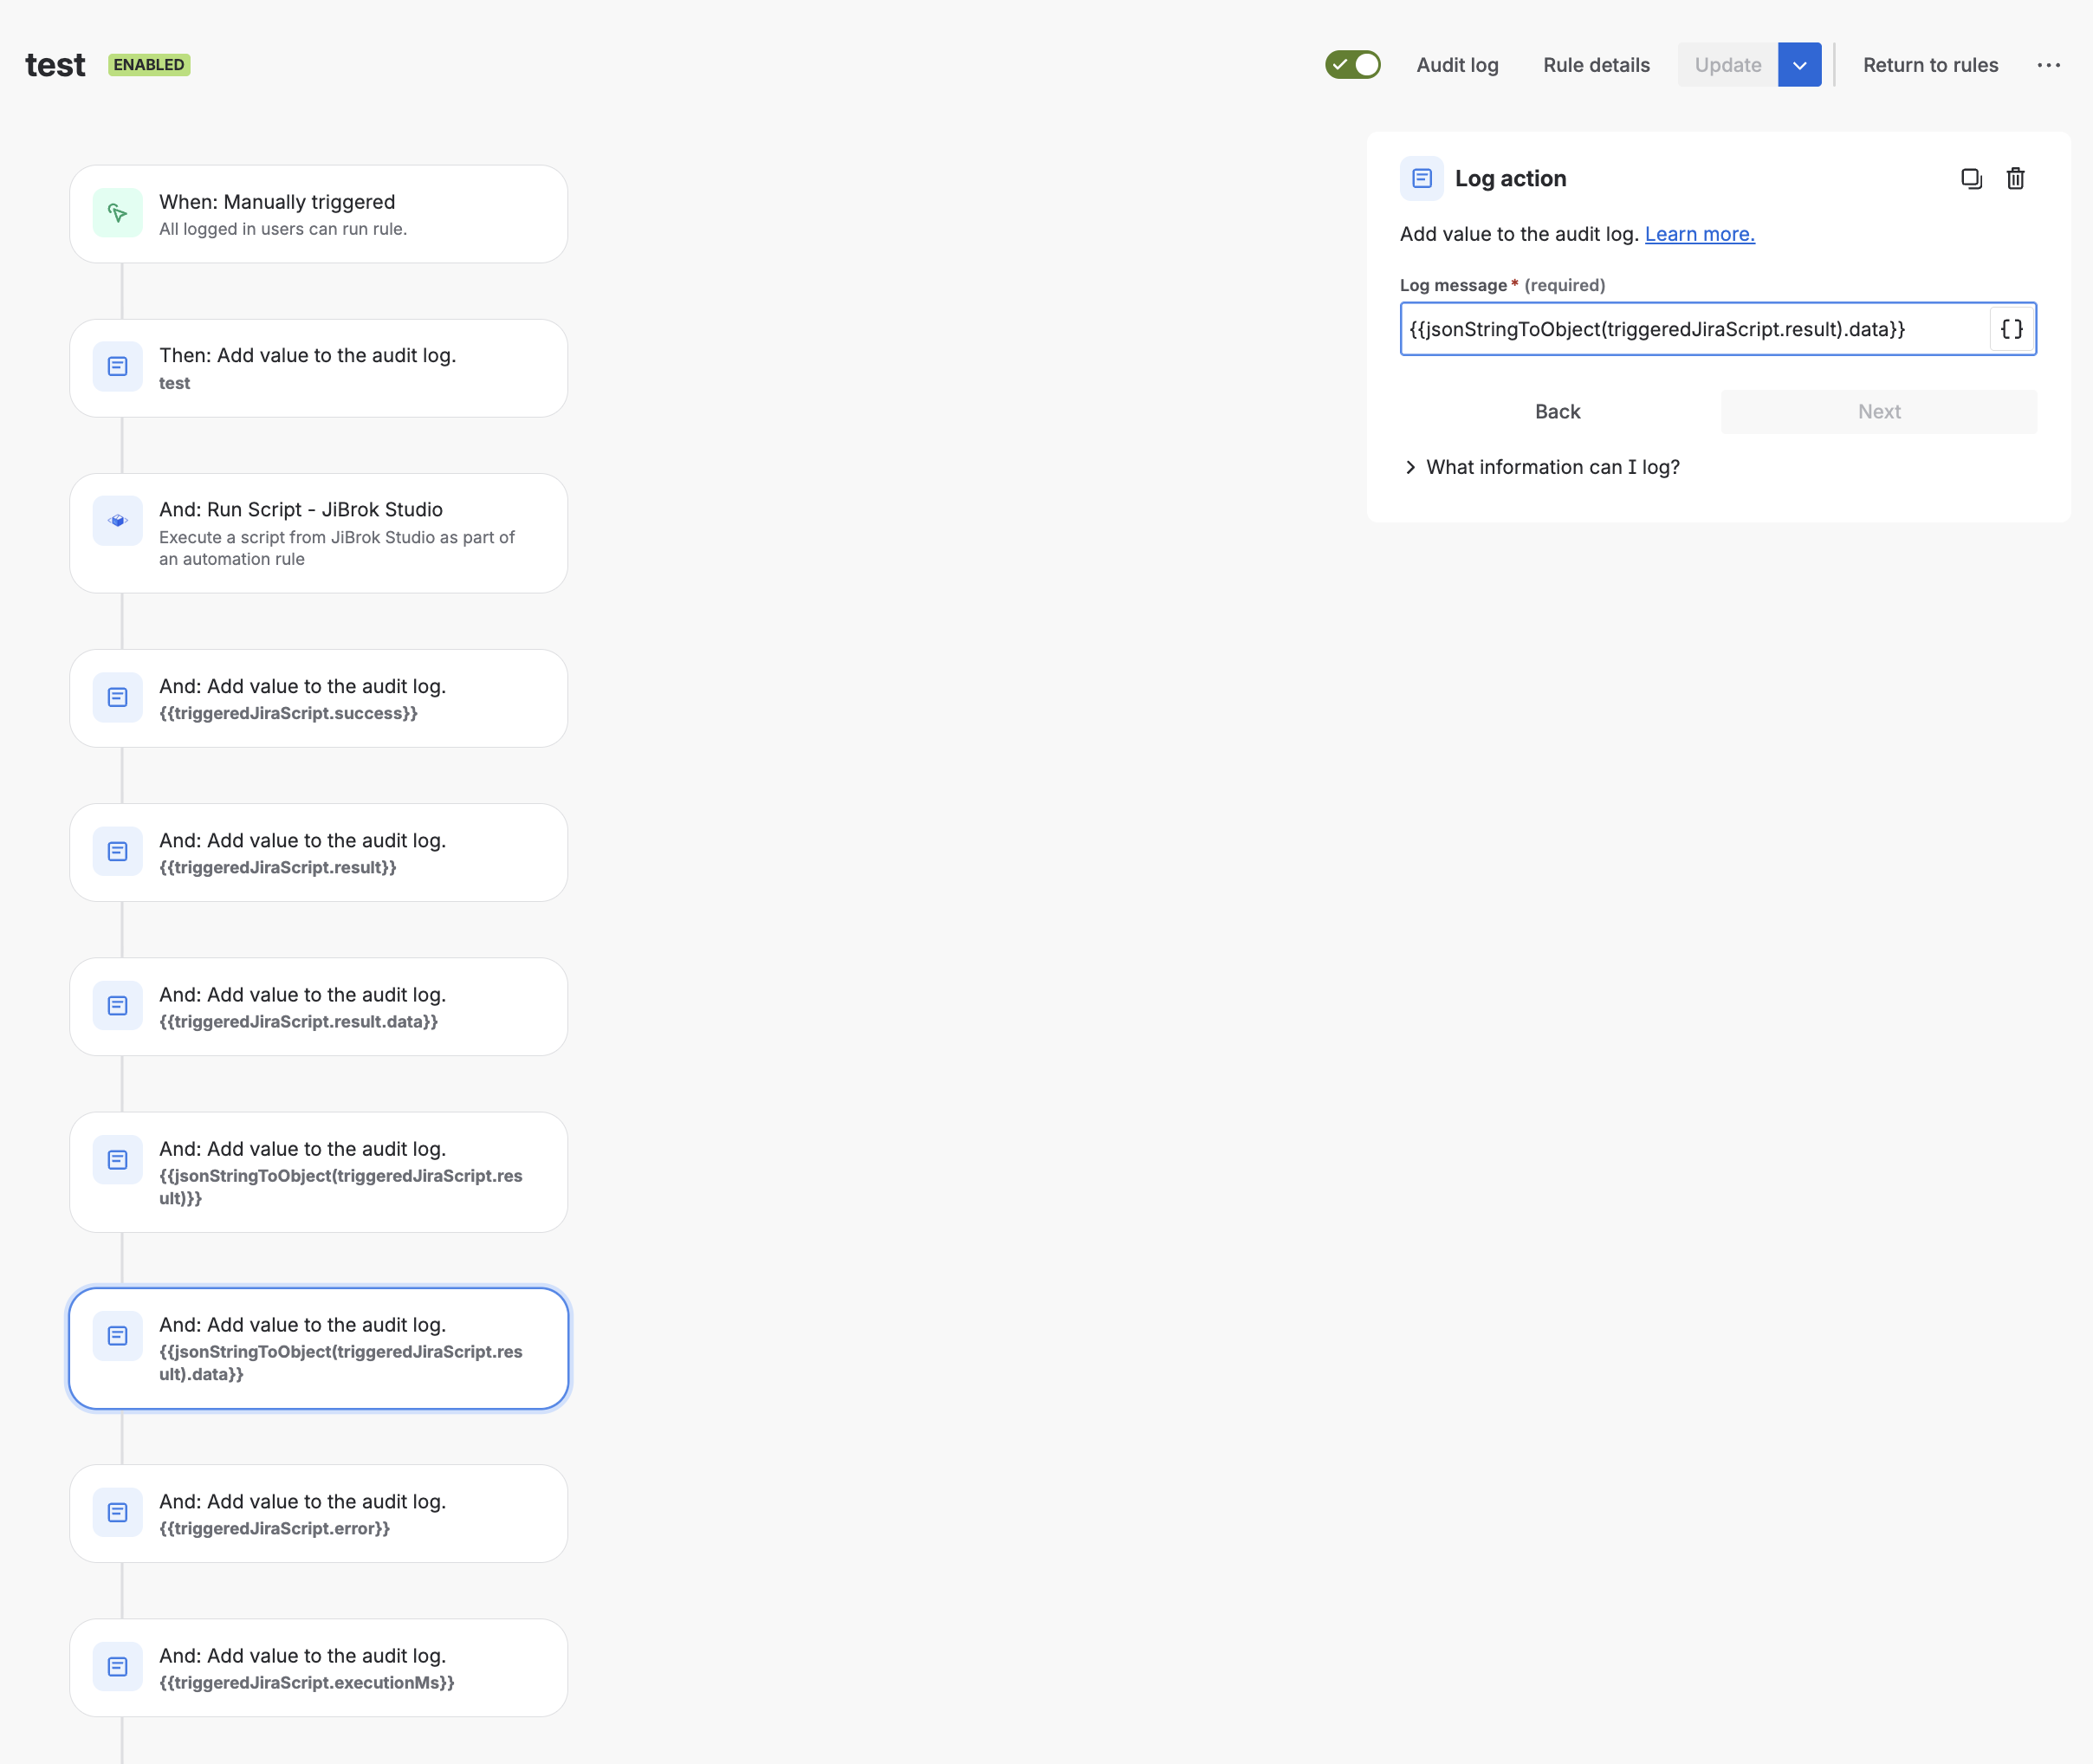The width and height of the screenshot is (2093, 1764).
Task: Click Return to rules
Action: pos(1929,65)
